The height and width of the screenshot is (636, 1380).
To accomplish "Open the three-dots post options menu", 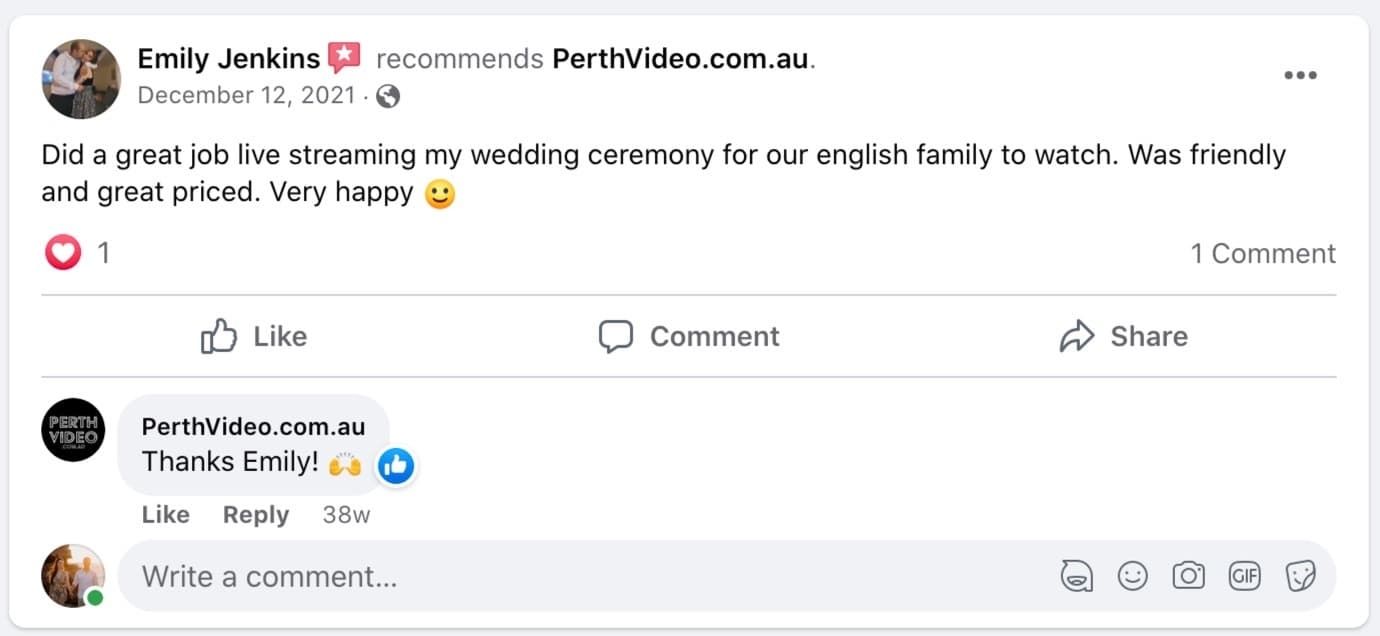I will click(1299, 76).
